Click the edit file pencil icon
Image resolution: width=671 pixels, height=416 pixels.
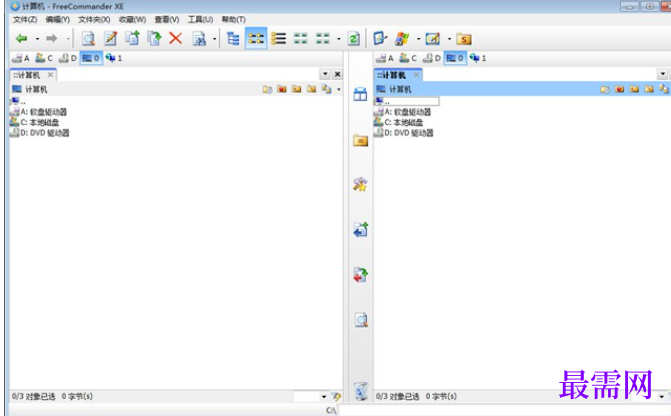click(x=110, y=39)
